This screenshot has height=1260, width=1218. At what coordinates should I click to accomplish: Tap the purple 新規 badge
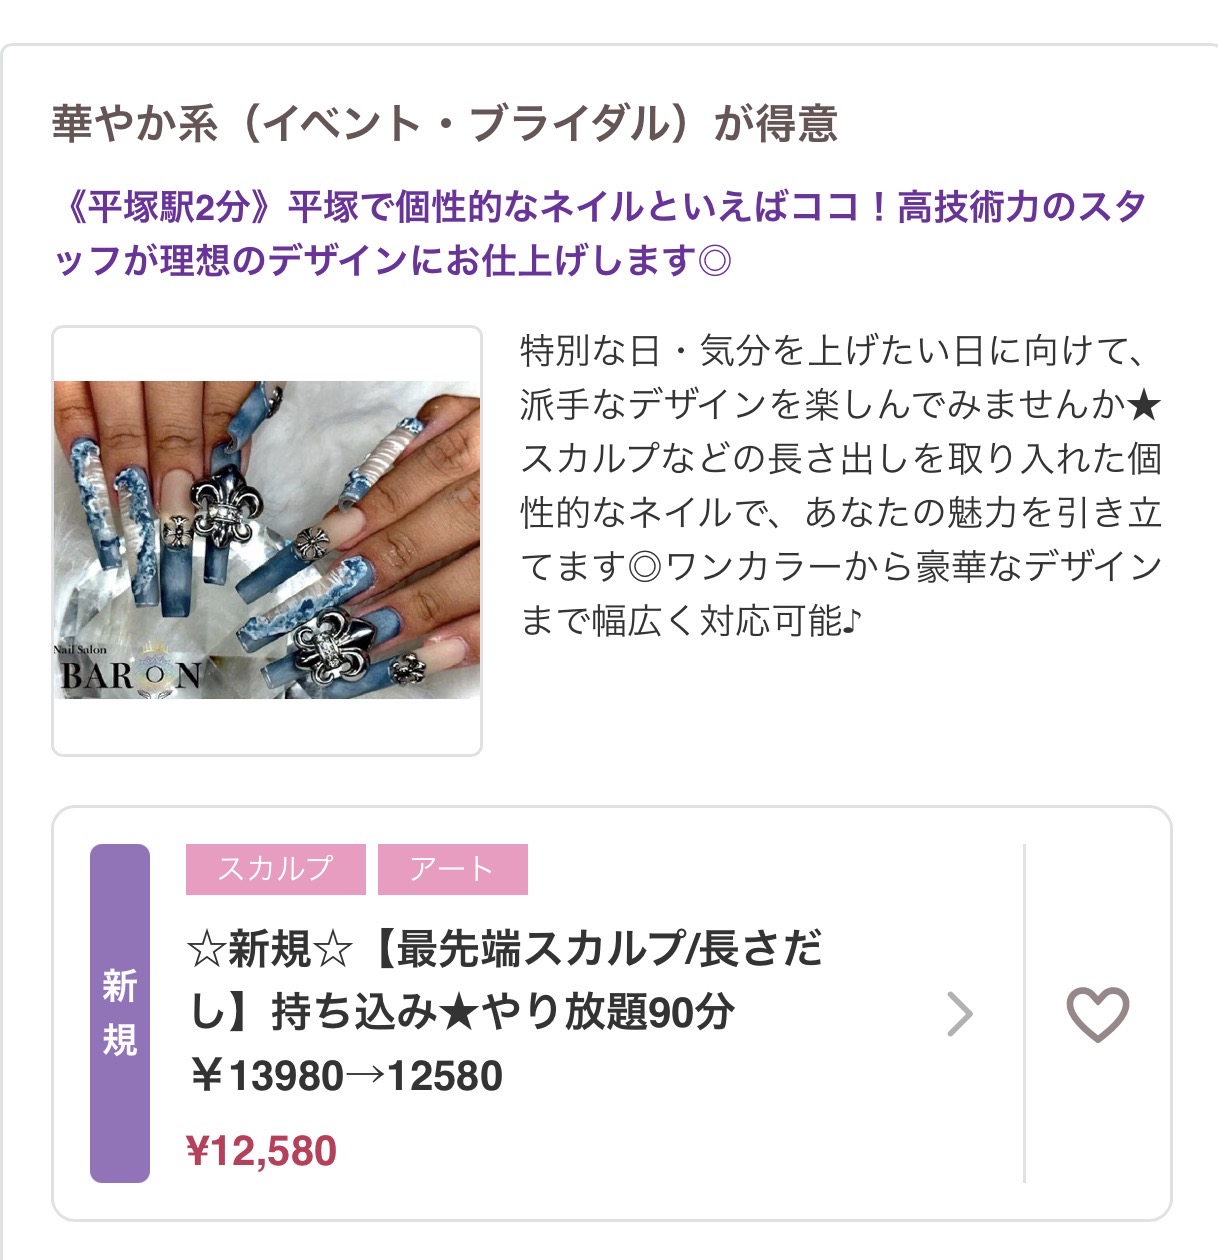coord(120,1013)
